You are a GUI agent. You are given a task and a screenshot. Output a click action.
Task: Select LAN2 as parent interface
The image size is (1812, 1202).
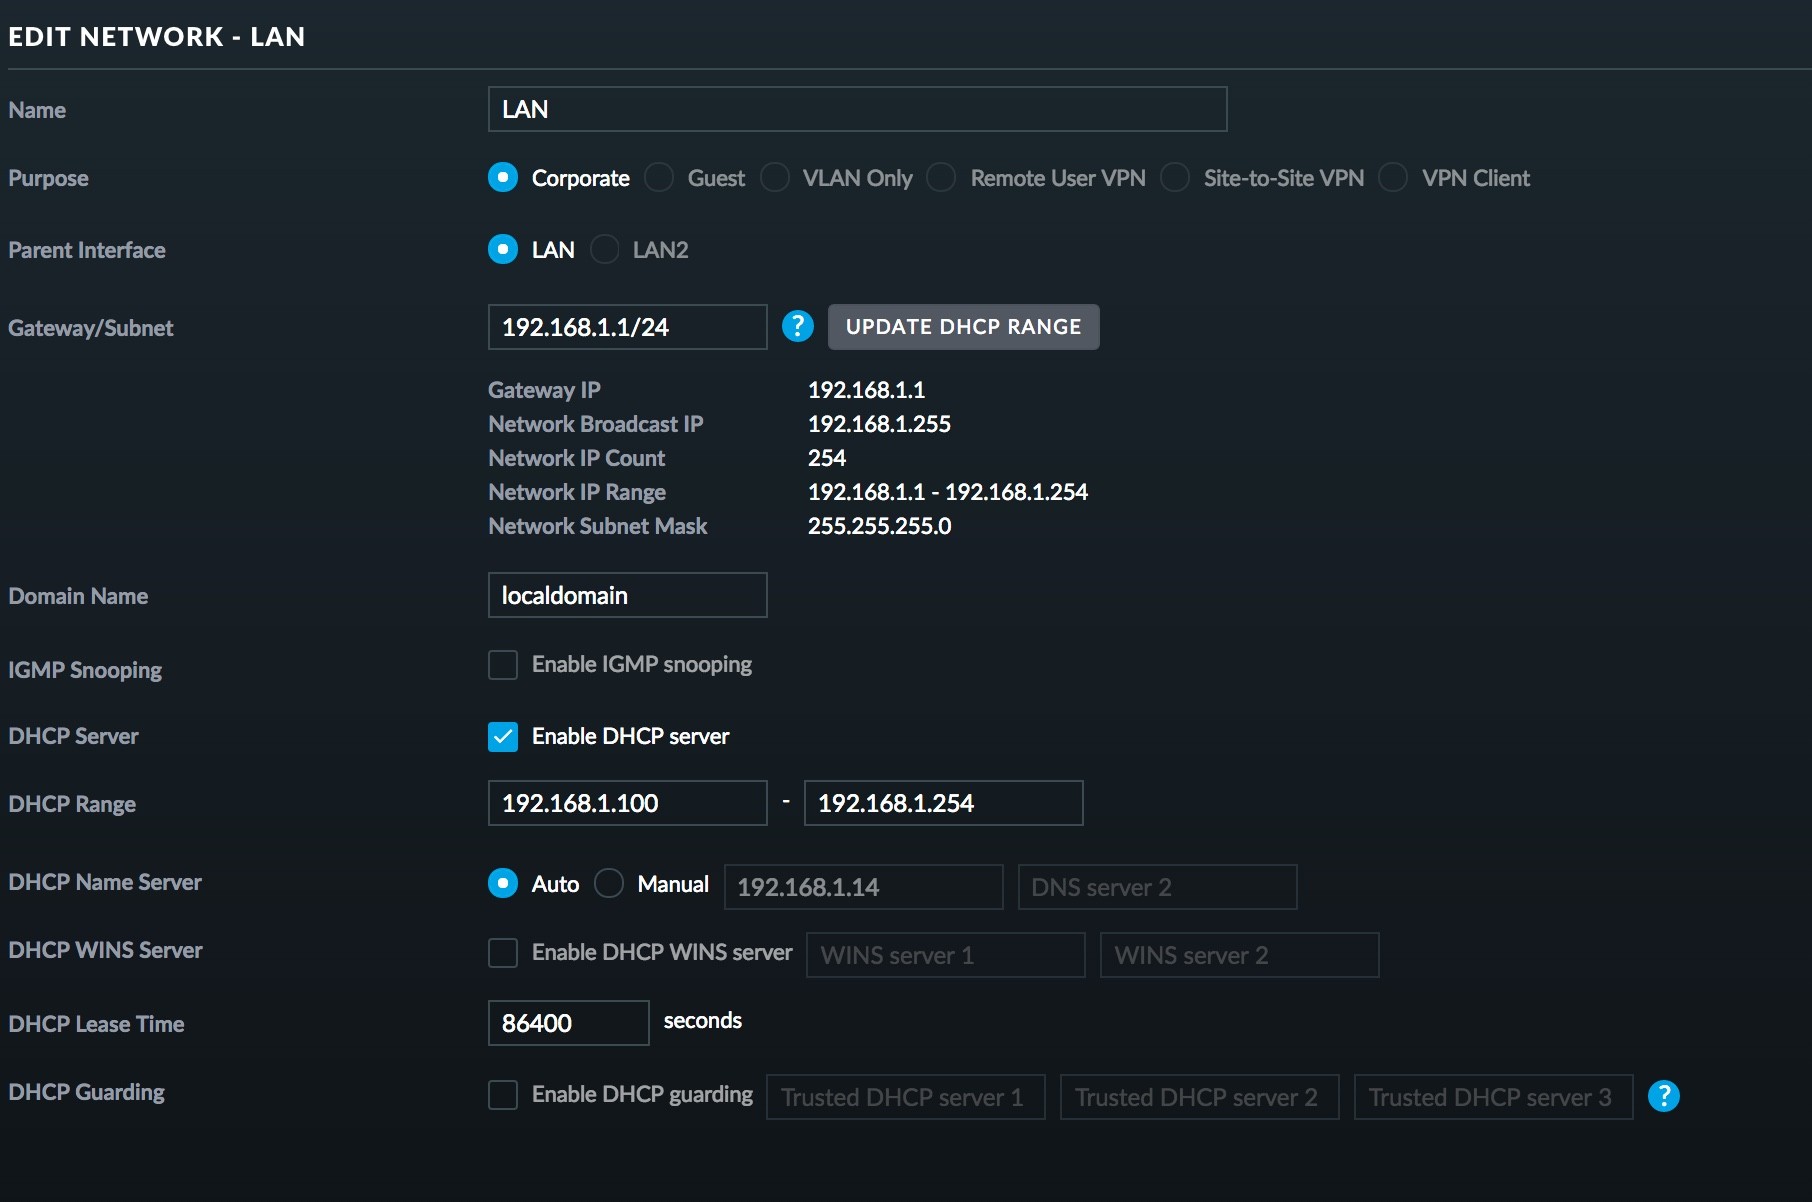tap(605, 249)
